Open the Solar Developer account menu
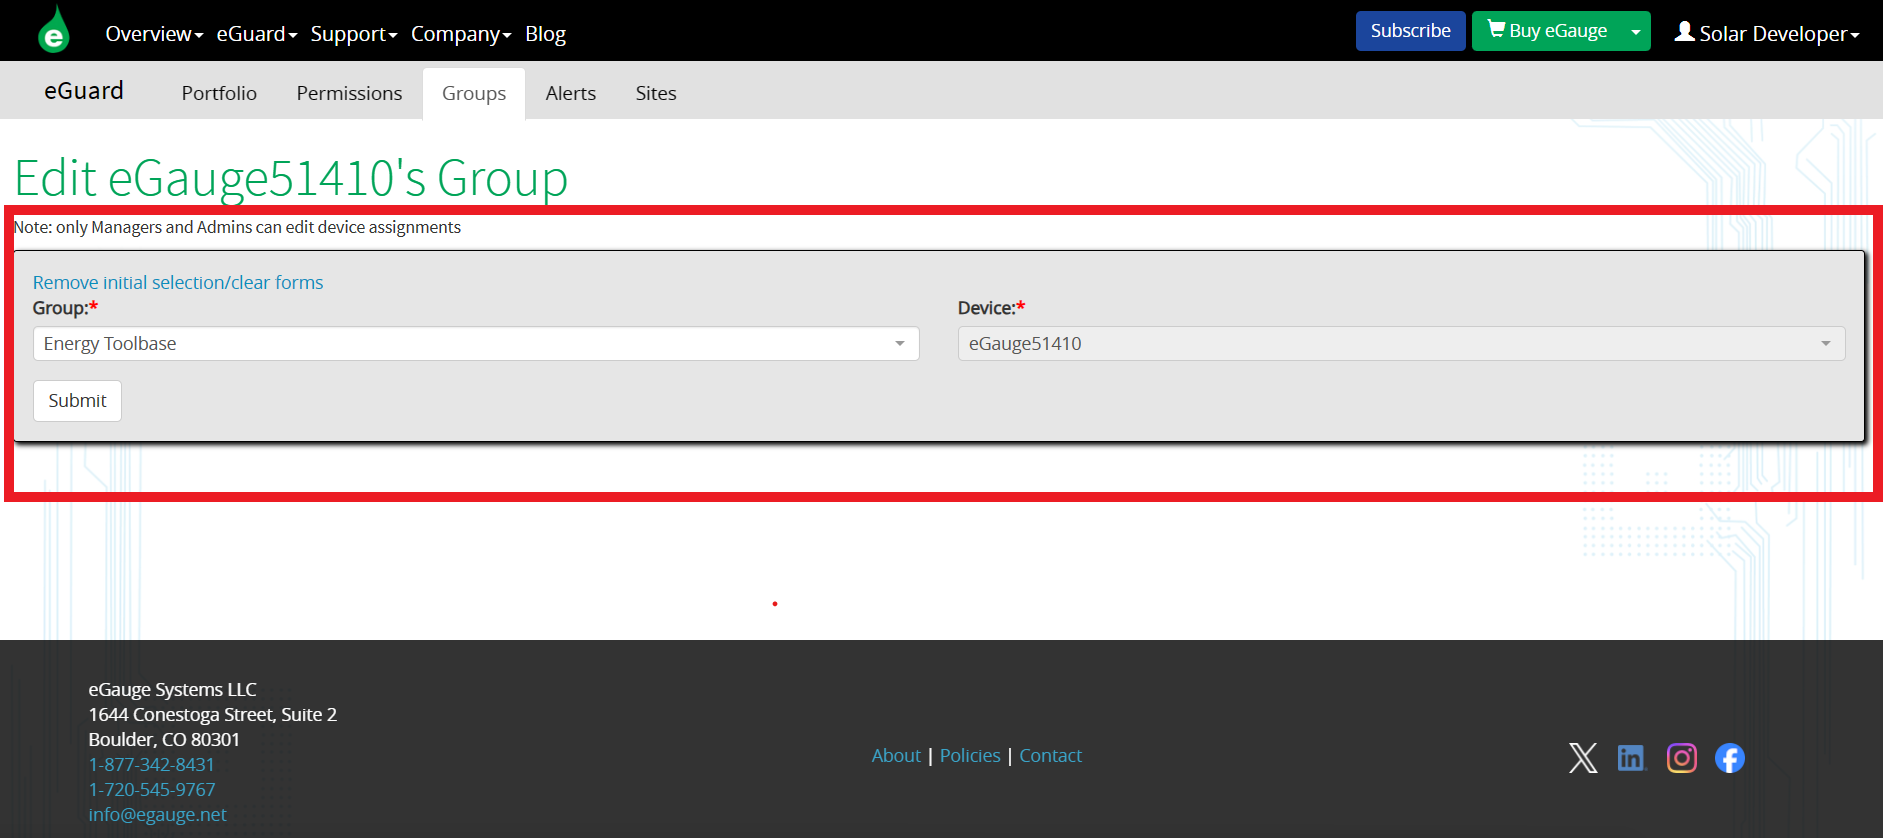This screenshot has height=838, width=1883. [1767, 33]
